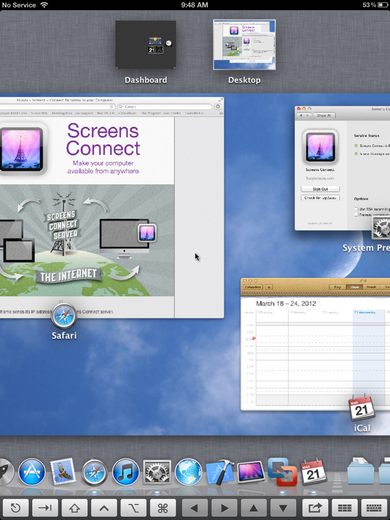
Task: Open the Mail stamp icon in Dock
Action: pyautogui.click(x=63, y=472)
